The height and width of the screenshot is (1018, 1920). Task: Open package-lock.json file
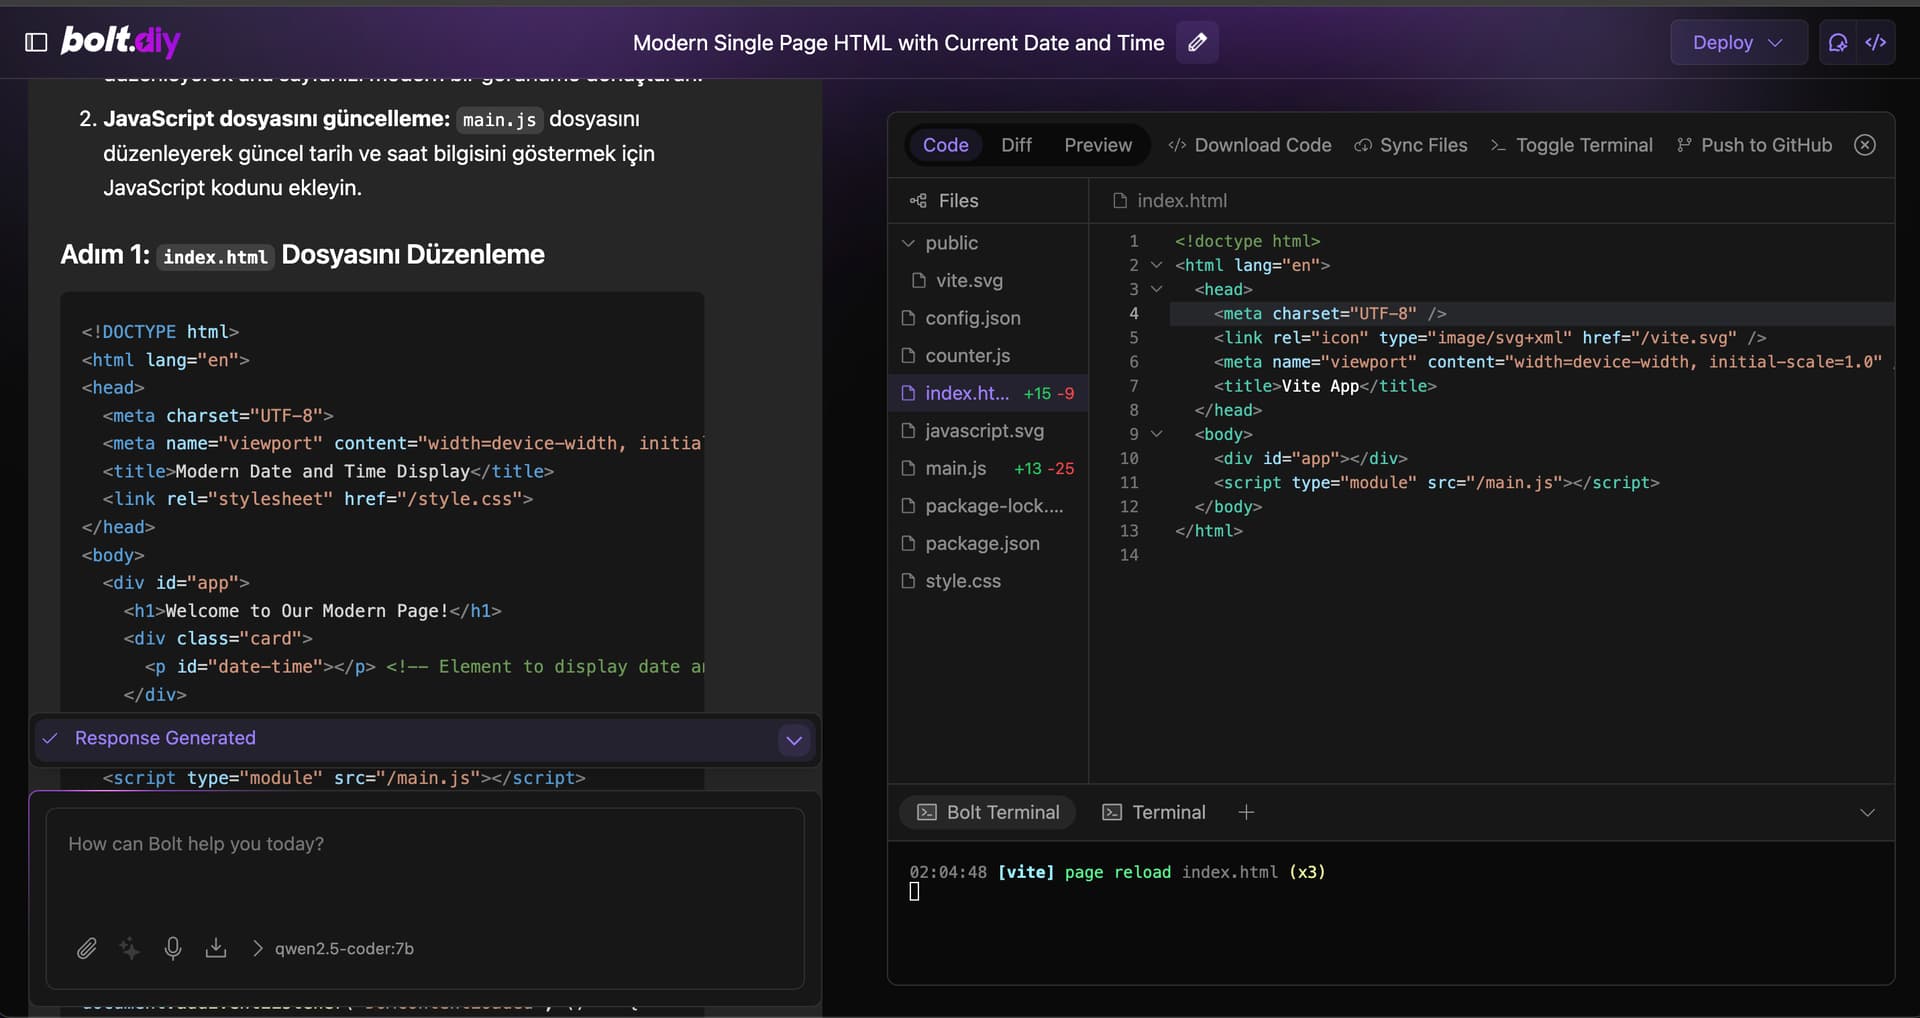(988, 506)
